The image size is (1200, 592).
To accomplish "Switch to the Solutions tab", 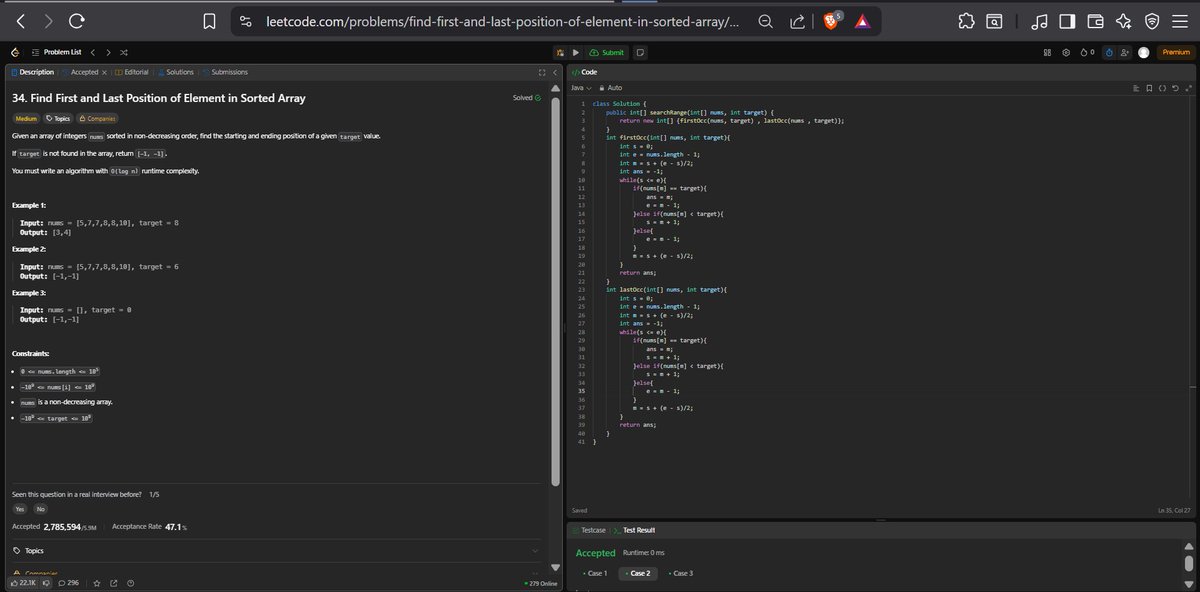I will 175,72.
